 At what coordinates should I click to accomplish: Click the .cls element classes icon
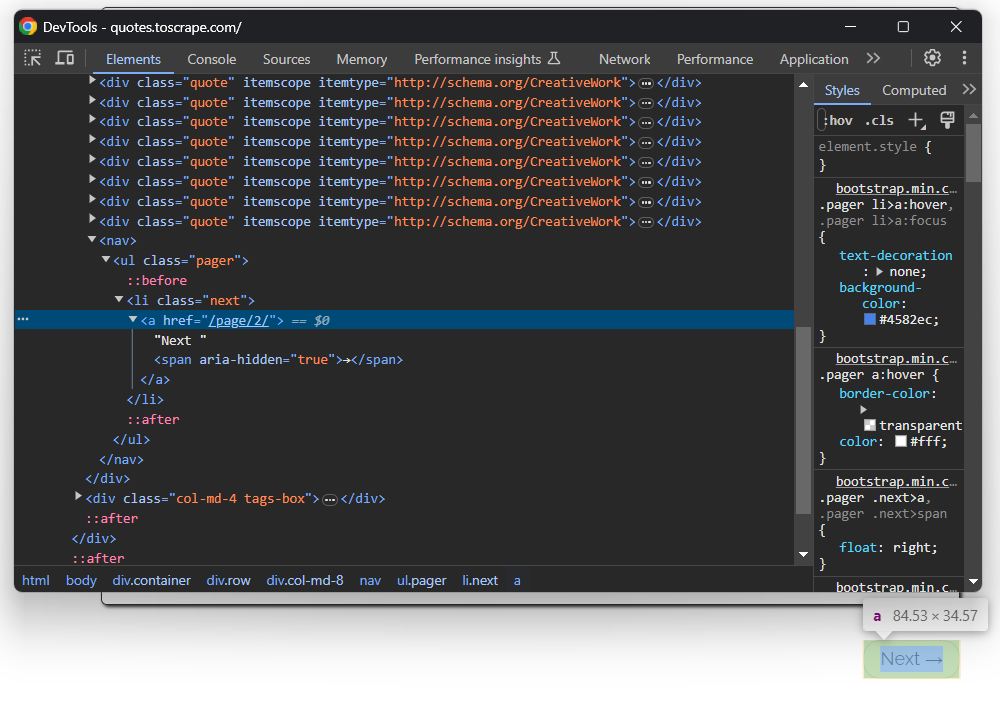879,119
